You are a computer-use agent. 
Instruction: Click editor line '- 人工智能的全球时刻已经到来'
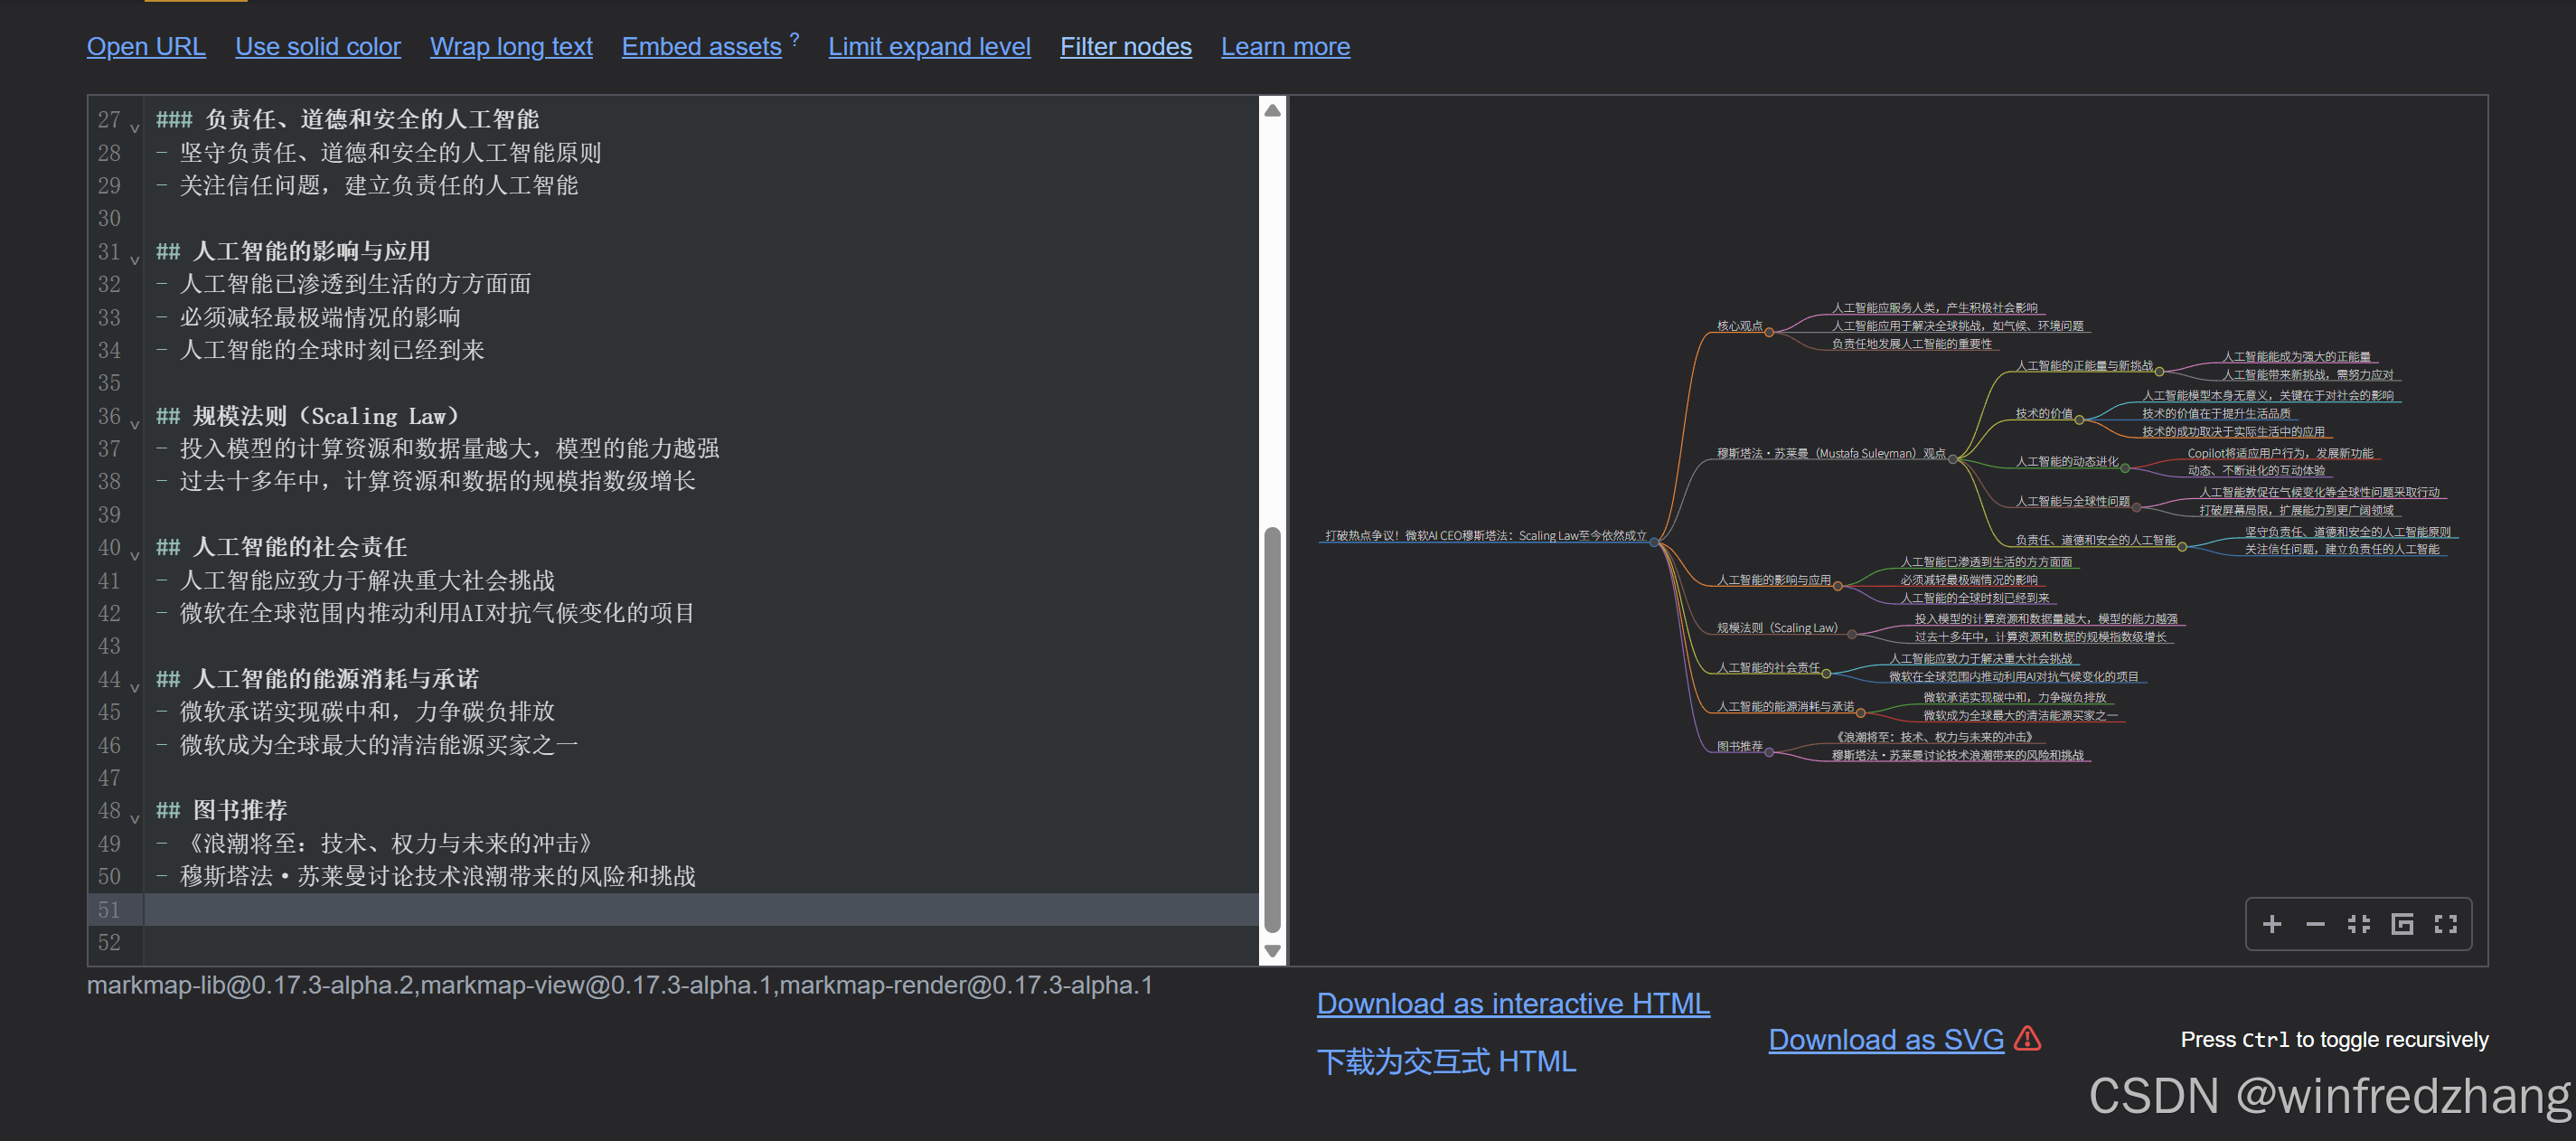320,350
